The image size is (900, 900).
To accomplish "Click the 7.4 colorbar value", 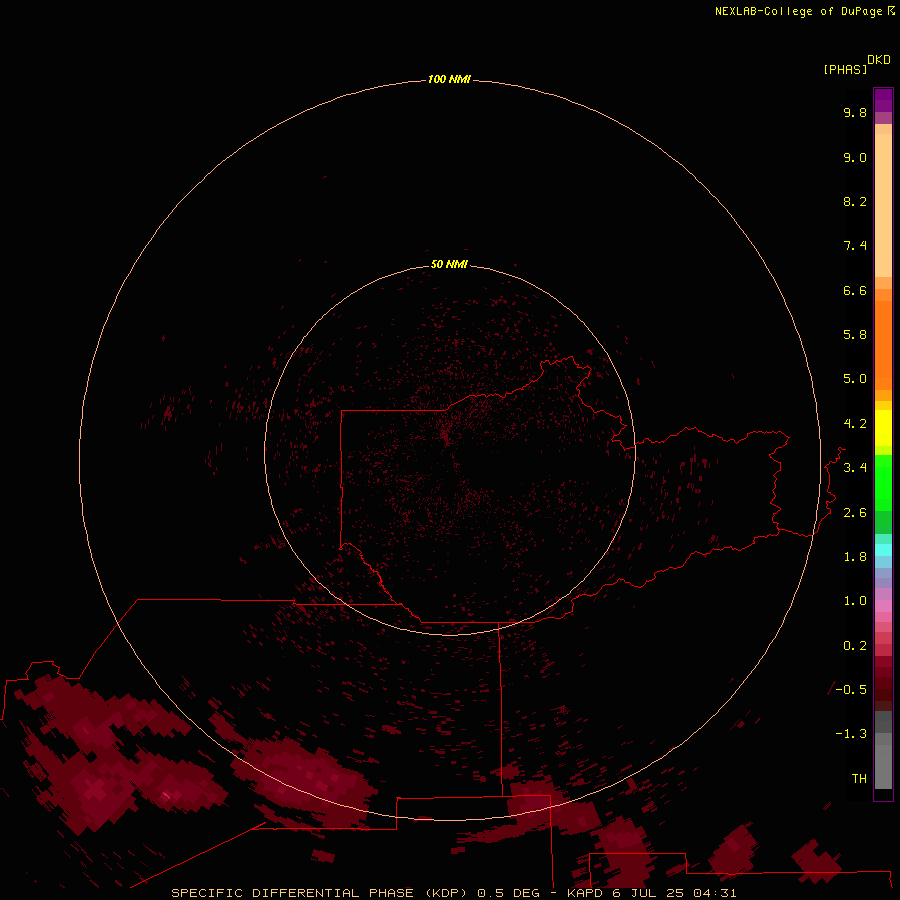I will click(855, 246).
